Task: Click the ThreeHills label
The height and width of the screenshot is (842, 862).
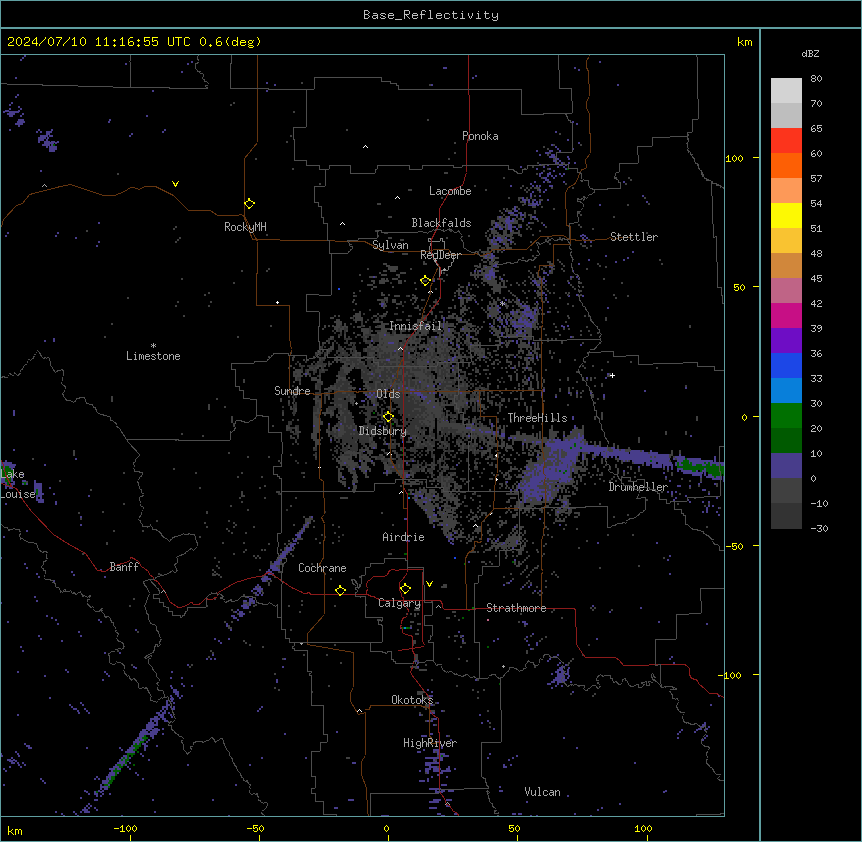Action: tap(537, 418)
